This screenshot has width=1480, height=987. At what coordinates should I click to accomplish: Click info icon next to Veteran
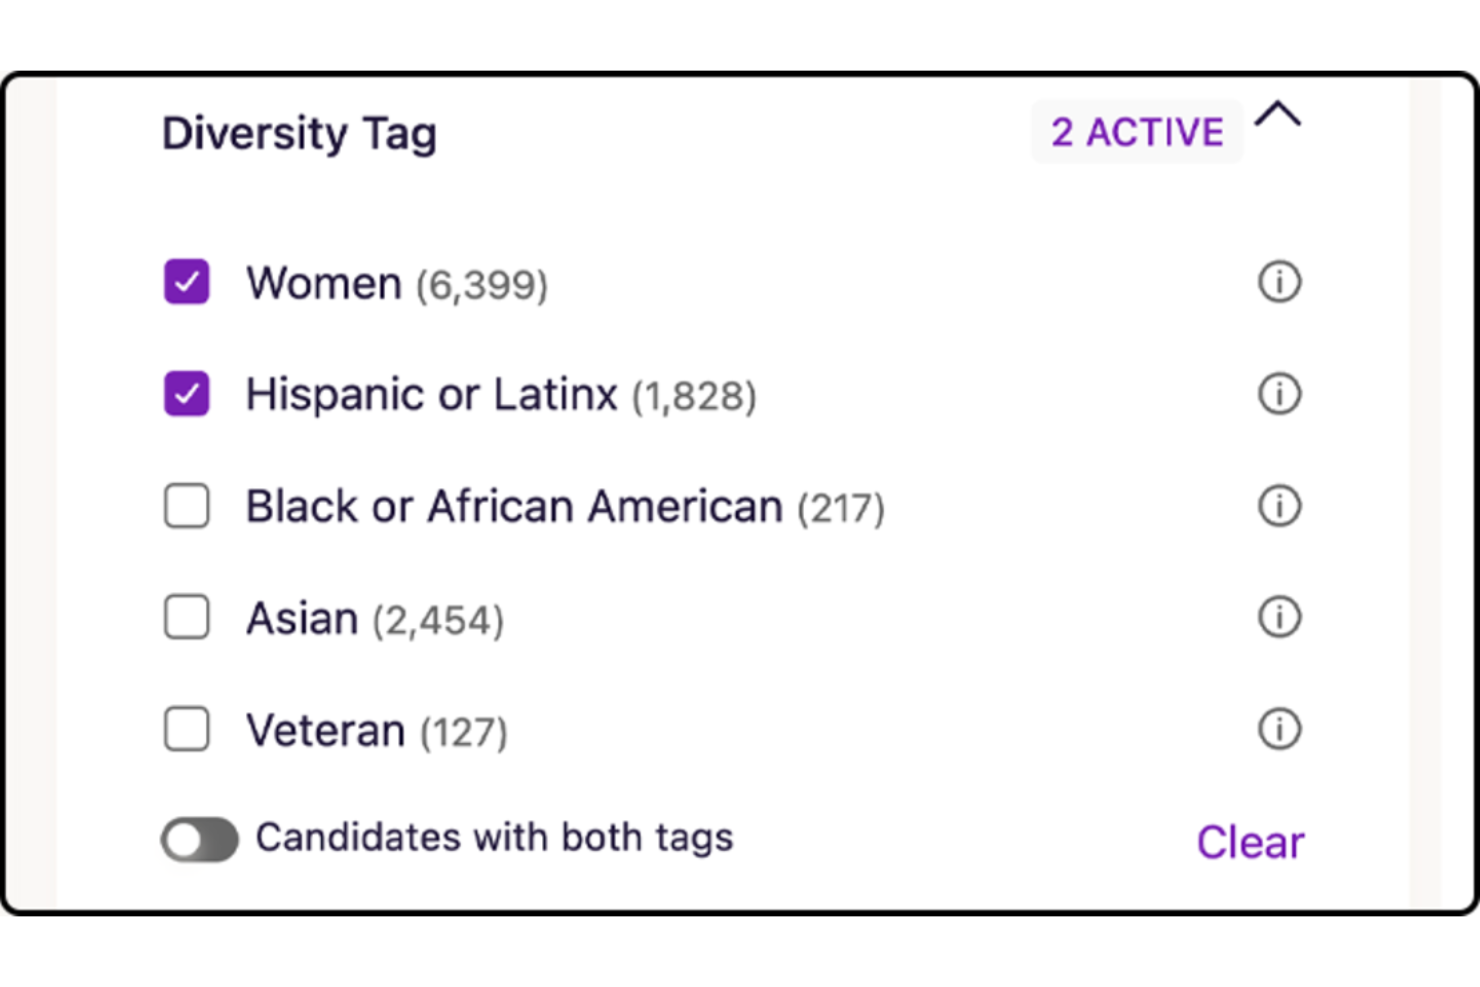point(1278,729)
